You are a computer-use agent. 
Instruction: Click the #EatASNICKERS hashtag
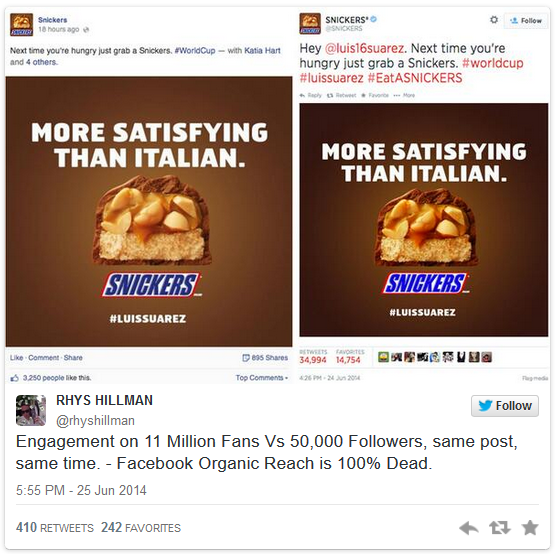point(415,78)
